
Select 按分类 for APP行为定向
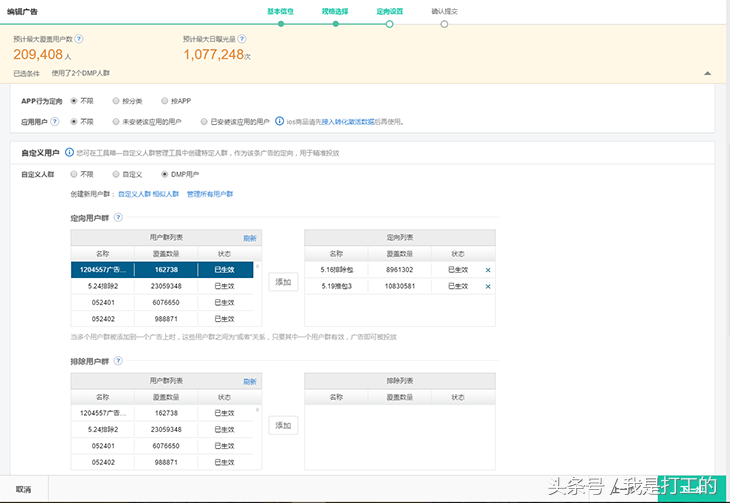(117, 101)
